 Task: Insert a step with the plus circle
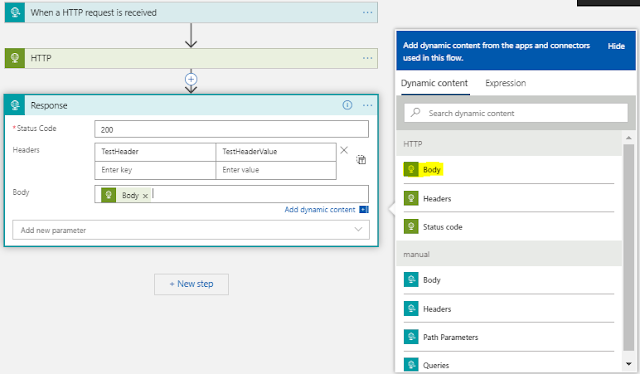click(191, 79)
